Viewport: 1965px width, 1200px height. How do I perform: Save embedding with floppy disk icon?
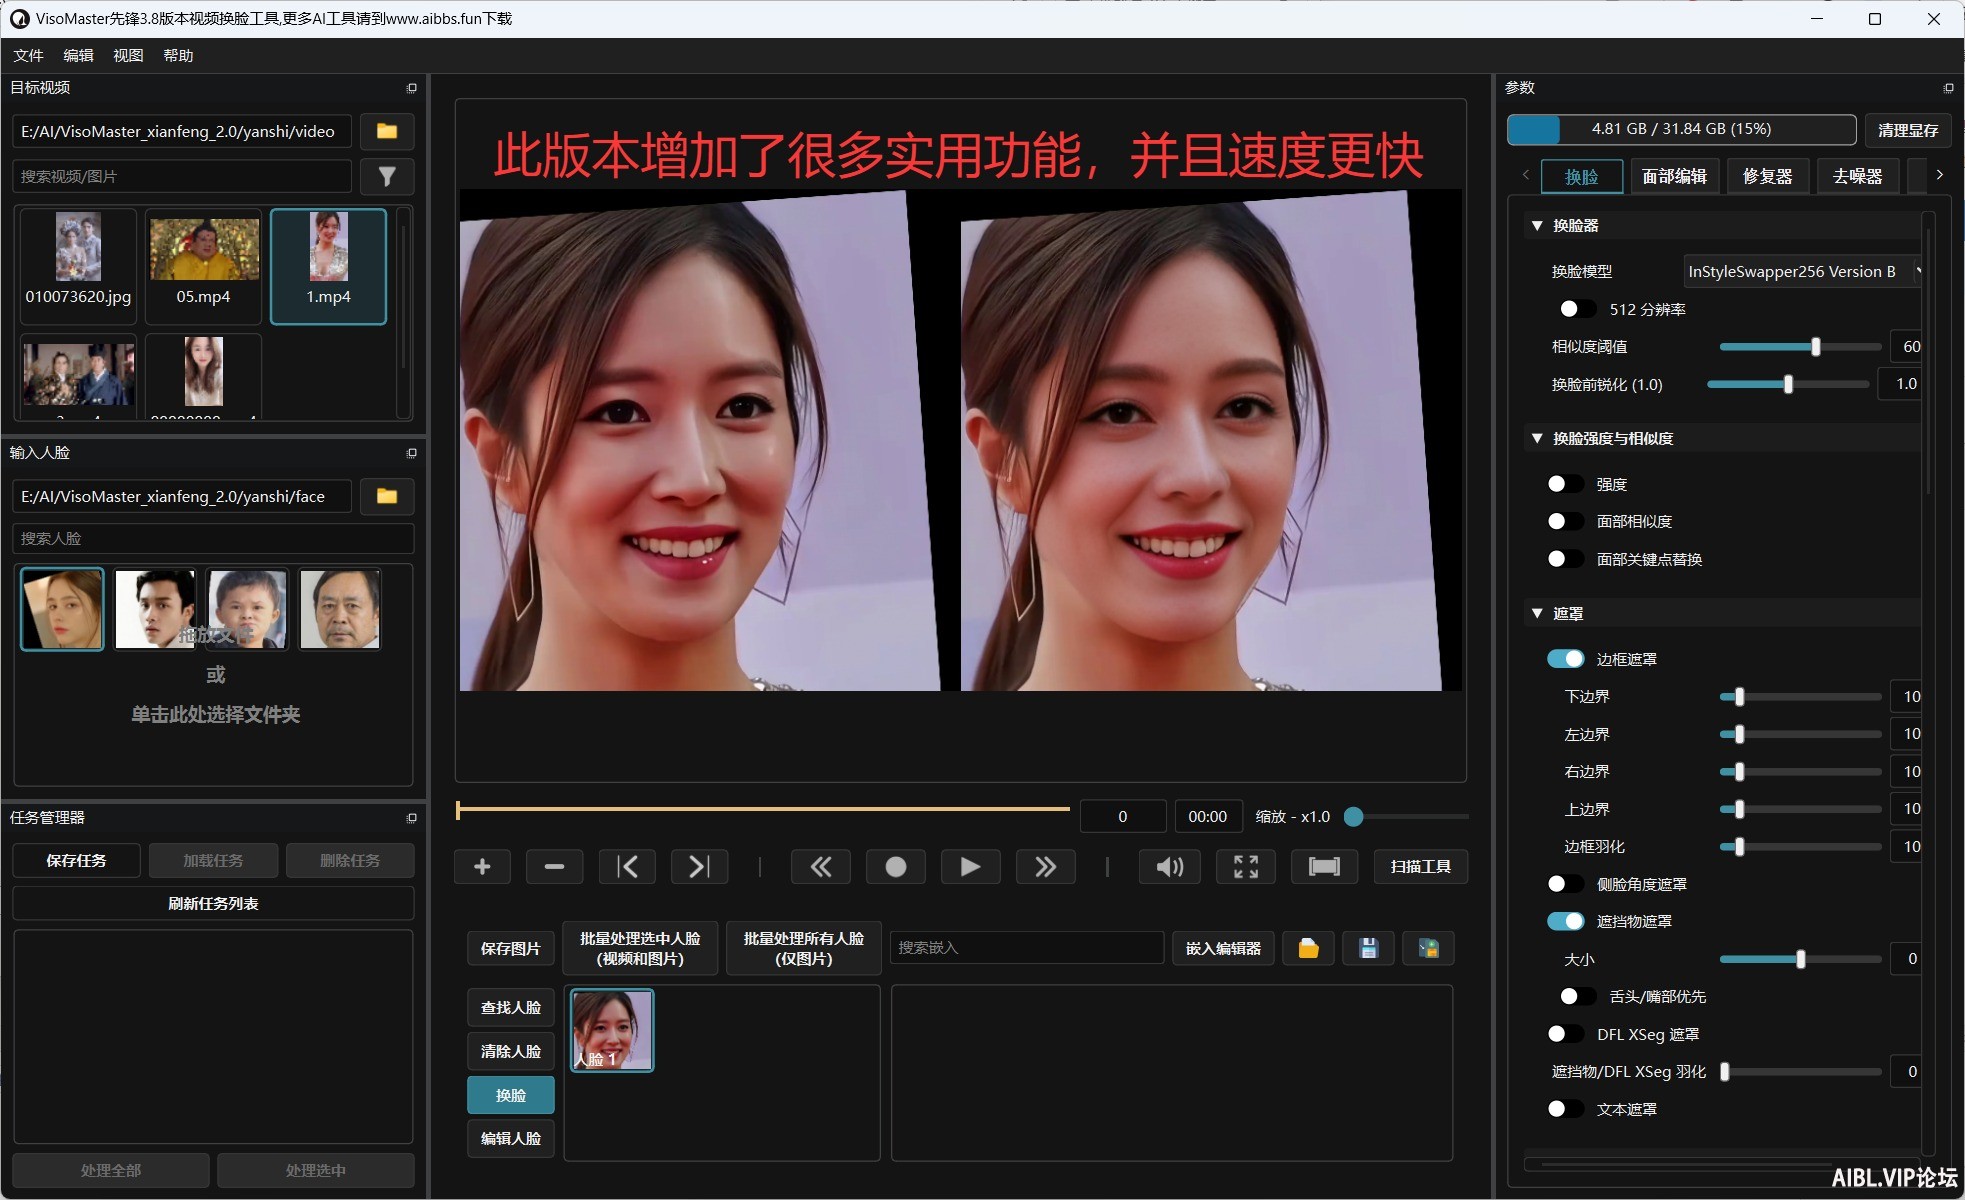pyautogui.click(x=1368, y=948)
